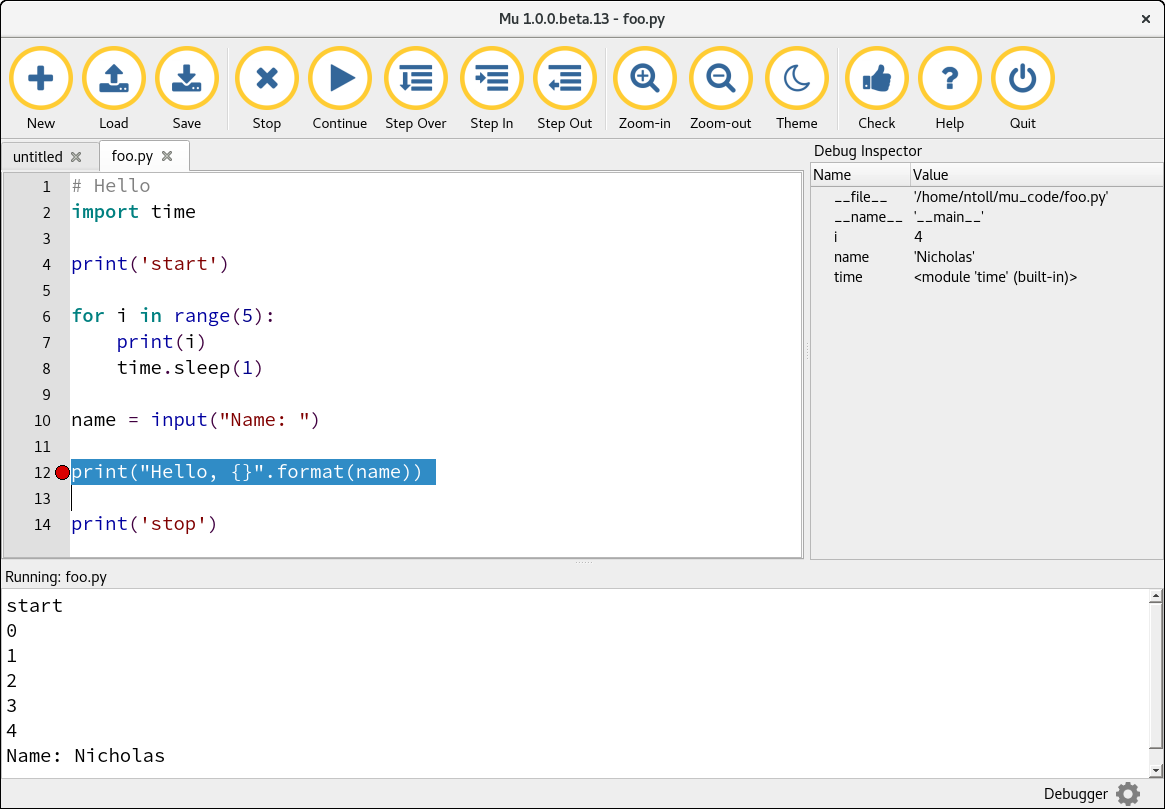Click the for i in range(5) line
Viewport: 1165px width, 809px height.
click(173, 316)
